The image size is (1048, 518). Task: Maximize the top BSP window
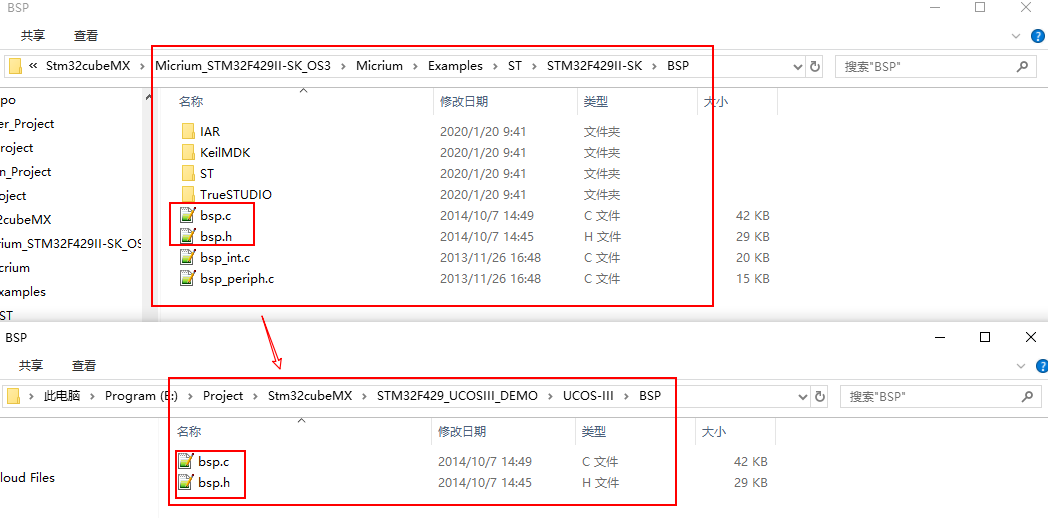coord(980,7)
